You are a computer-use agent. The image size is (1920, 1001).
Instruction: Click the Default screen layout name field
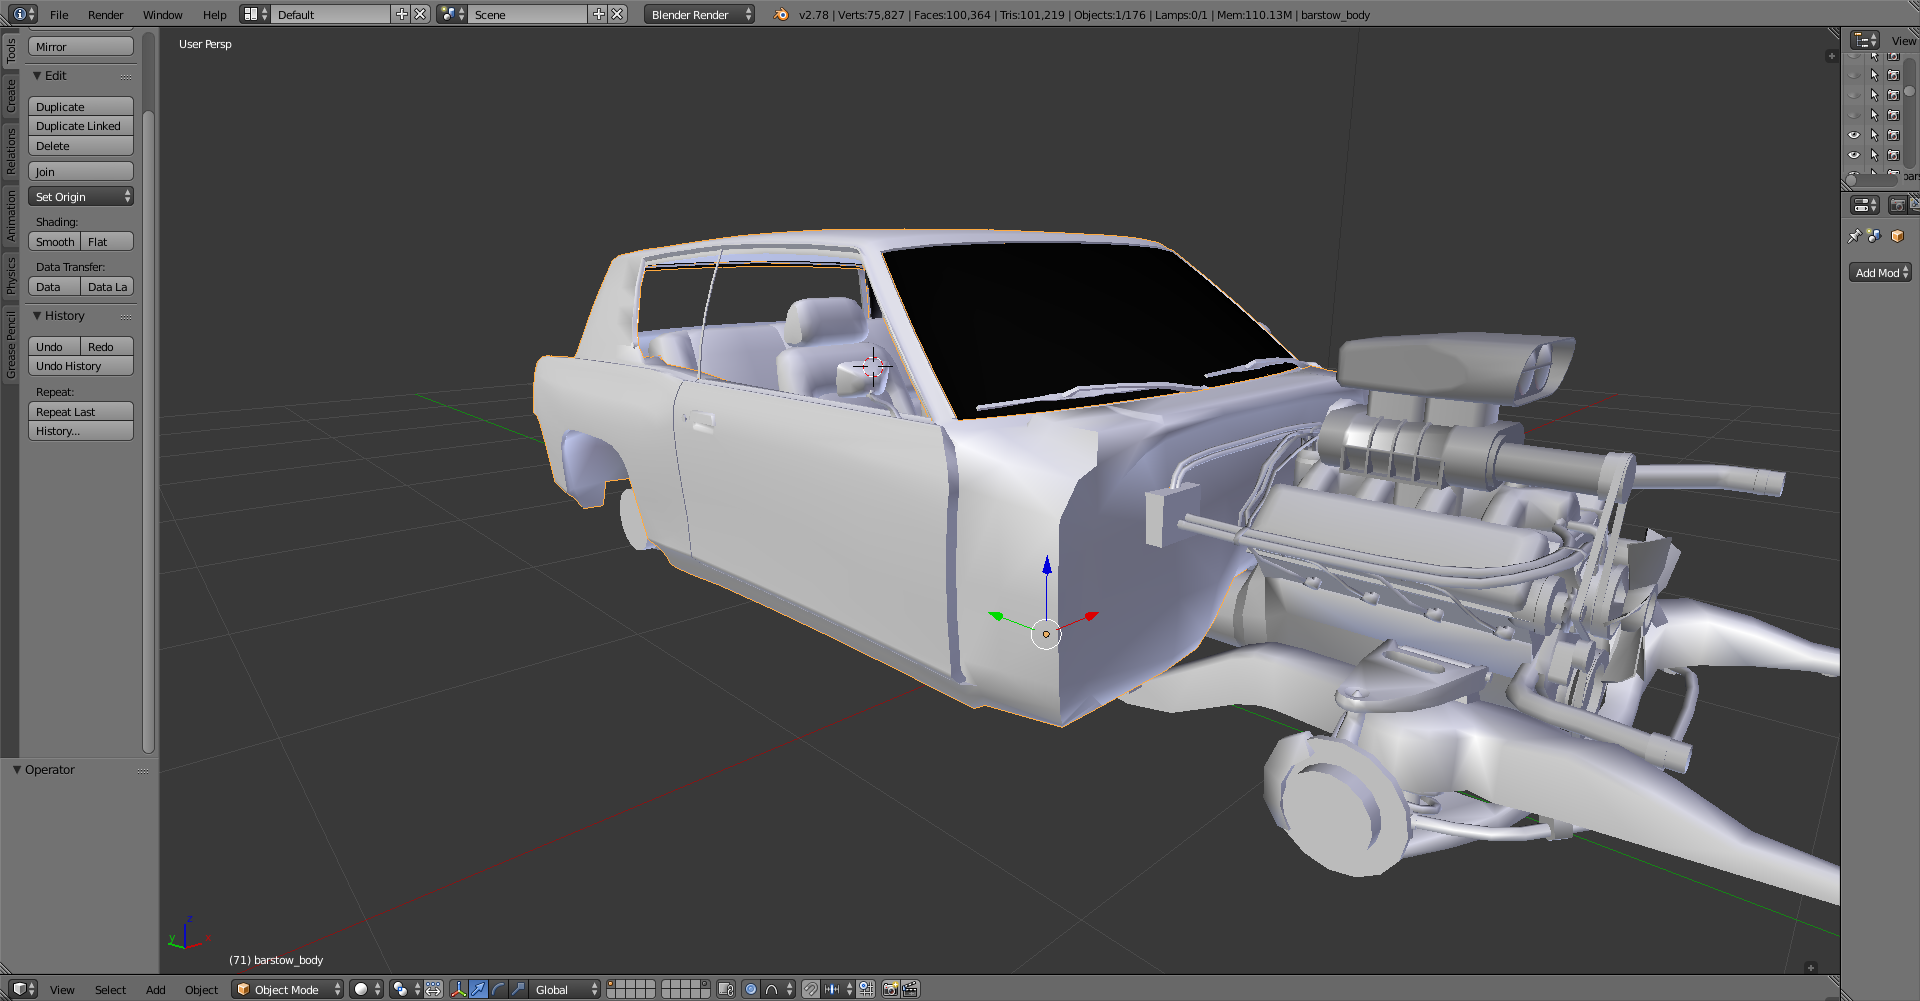click(330, 15)
